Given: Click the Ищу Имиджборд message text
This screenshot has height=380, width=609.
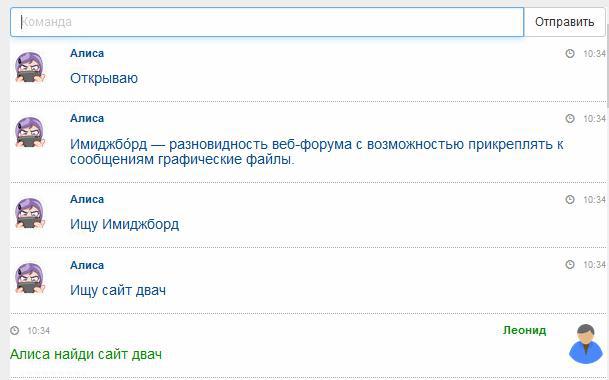Looking at the screenshot, I should 124,225.
